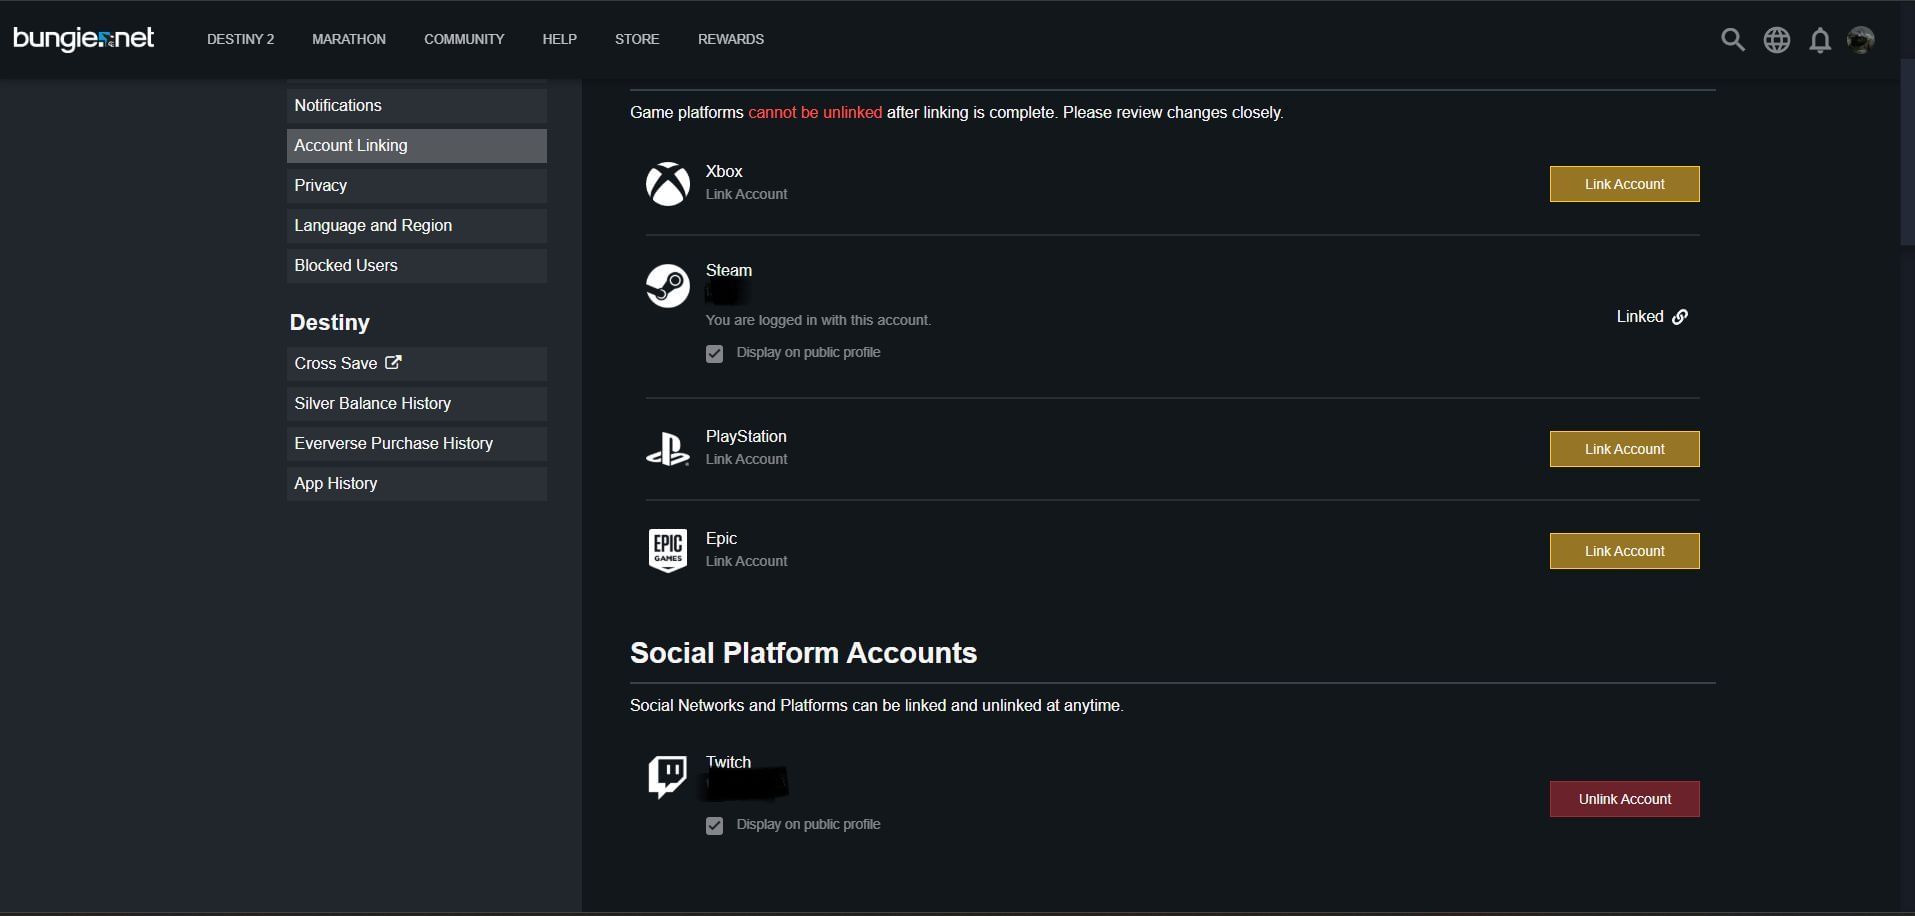Image resolution: width=1915 pixels, height=916 pixels.
Task: Open Privacy settings
Action: (417, 186)
